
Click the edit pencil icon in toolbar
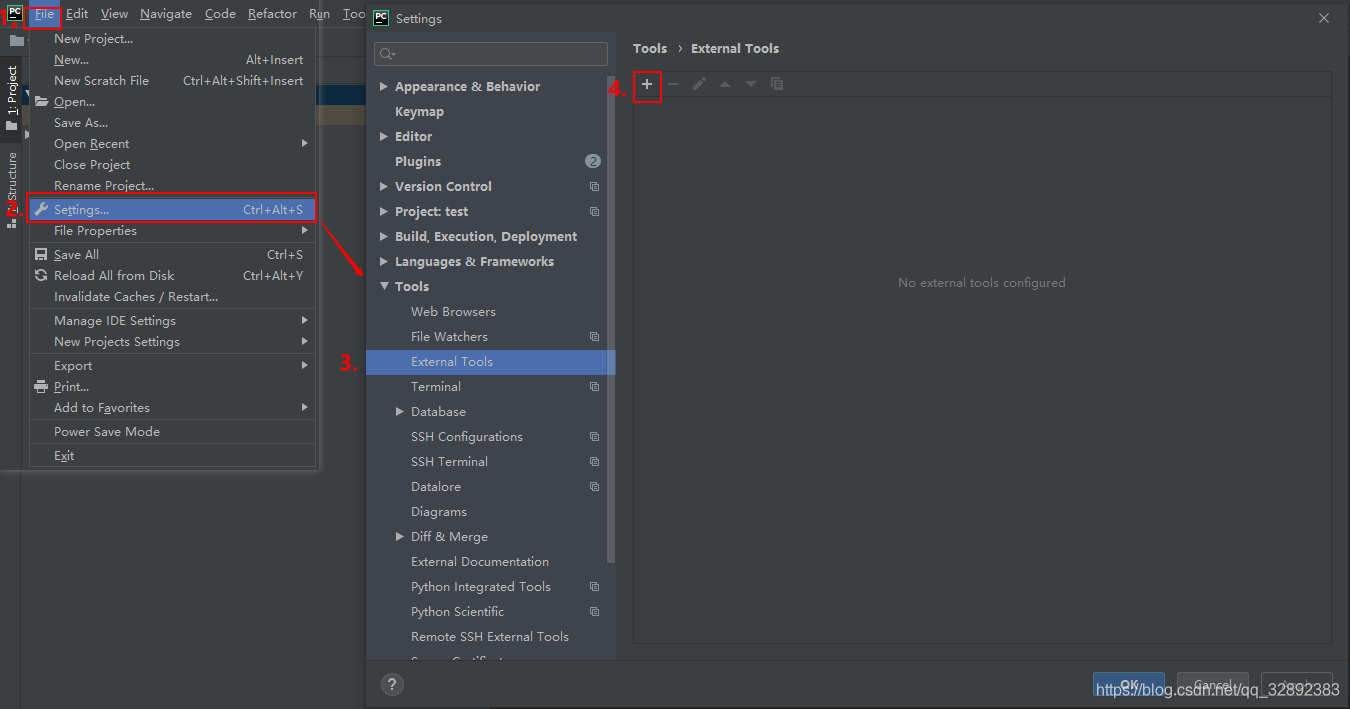click(x=699, y=84)
